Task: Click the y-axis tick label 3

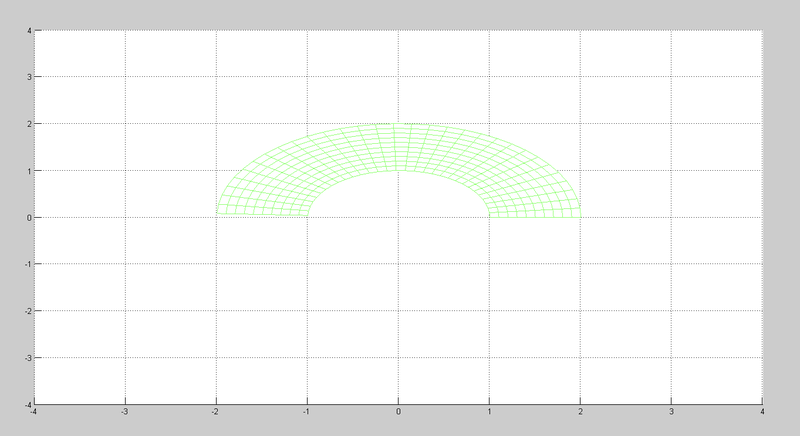Action: pyautogui.click(x=28, y=77)
